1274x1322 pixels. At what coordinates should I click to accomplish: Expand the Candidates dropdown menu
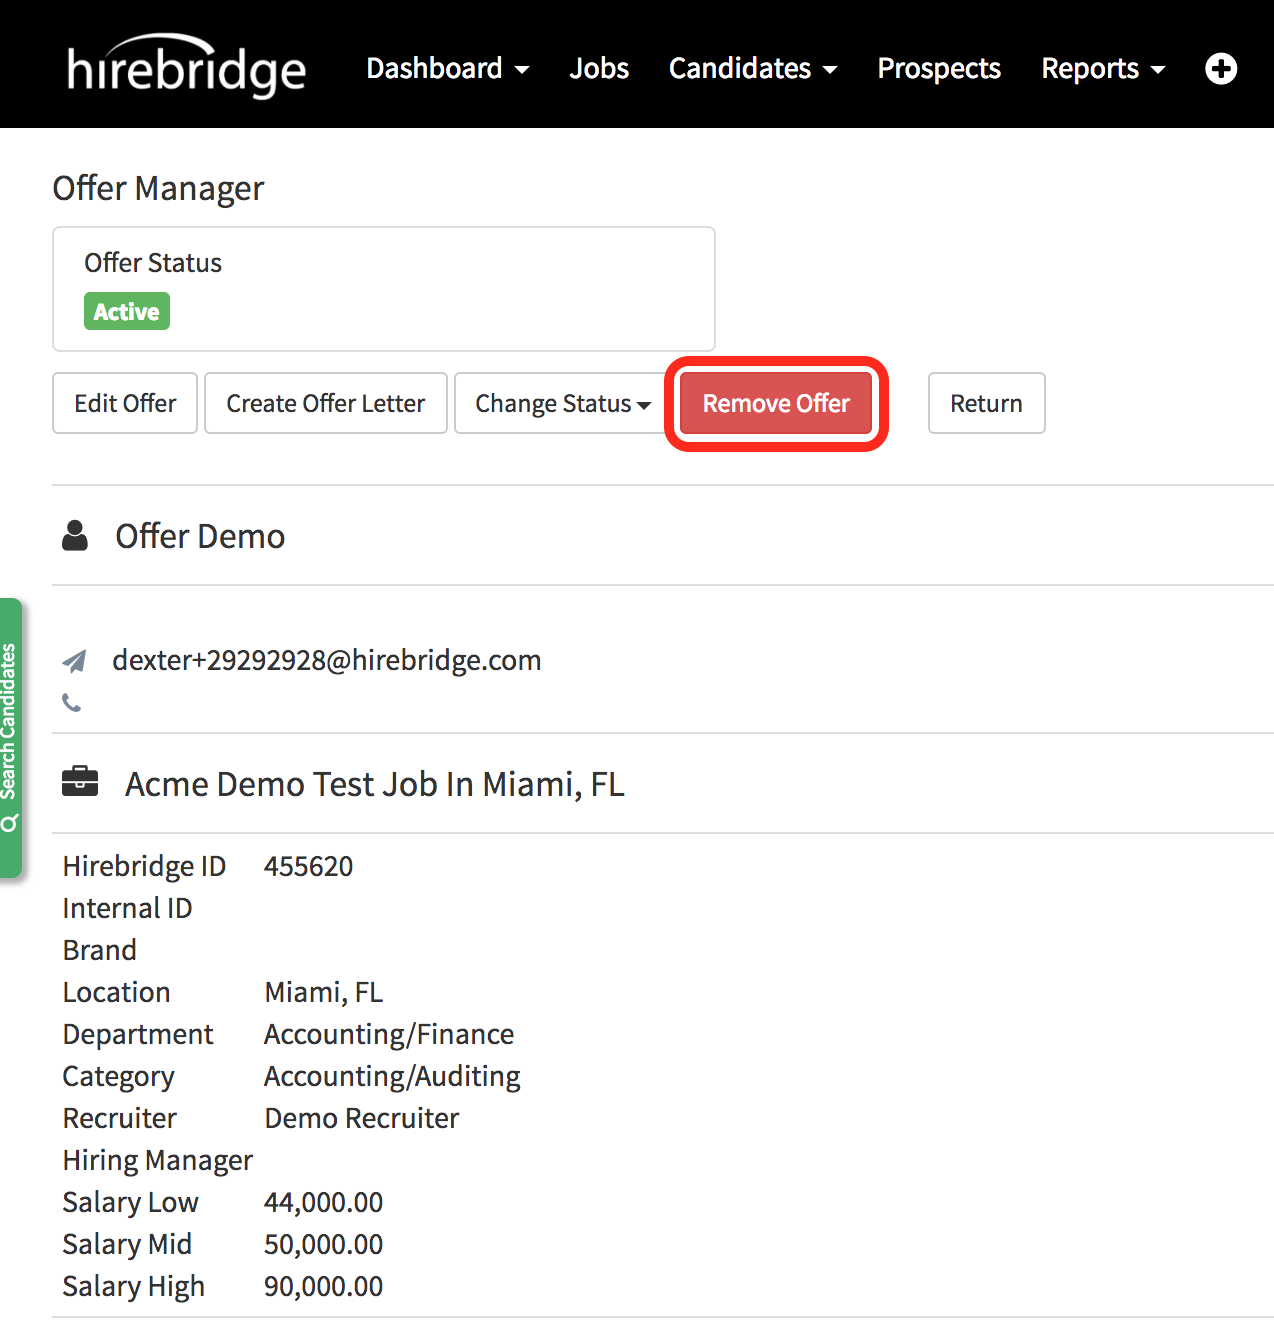coord(752,69)
